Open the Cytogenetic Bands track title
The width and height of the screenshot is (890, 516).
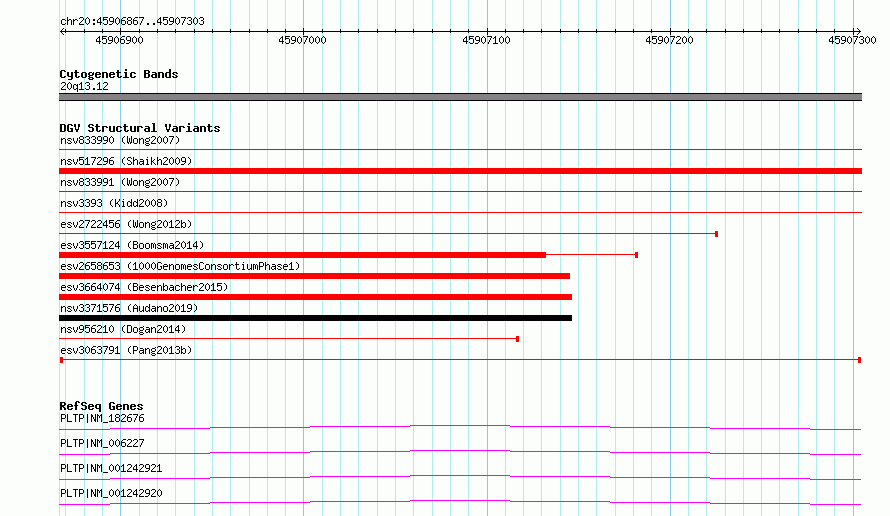(x=119, y=74)
